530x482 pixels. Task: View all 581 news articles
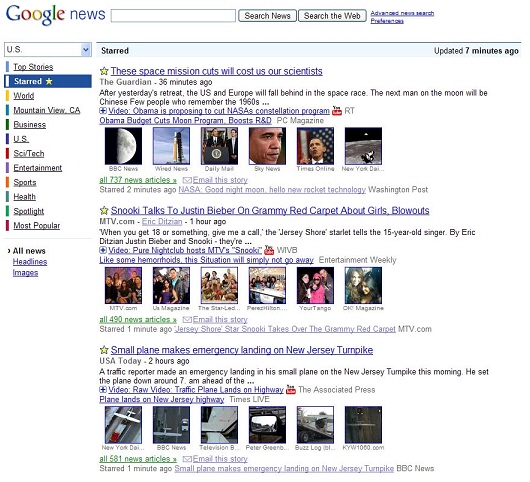click(x=138, y=459)
